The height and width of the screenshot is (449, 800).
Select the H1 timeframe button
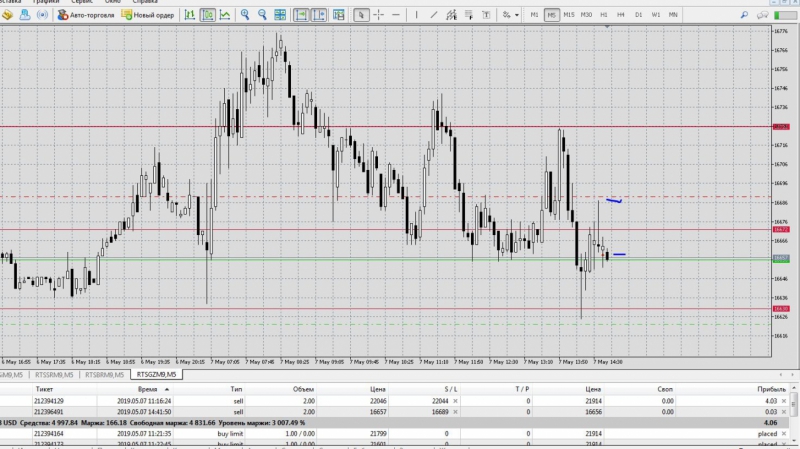click(x=603, y=15)
